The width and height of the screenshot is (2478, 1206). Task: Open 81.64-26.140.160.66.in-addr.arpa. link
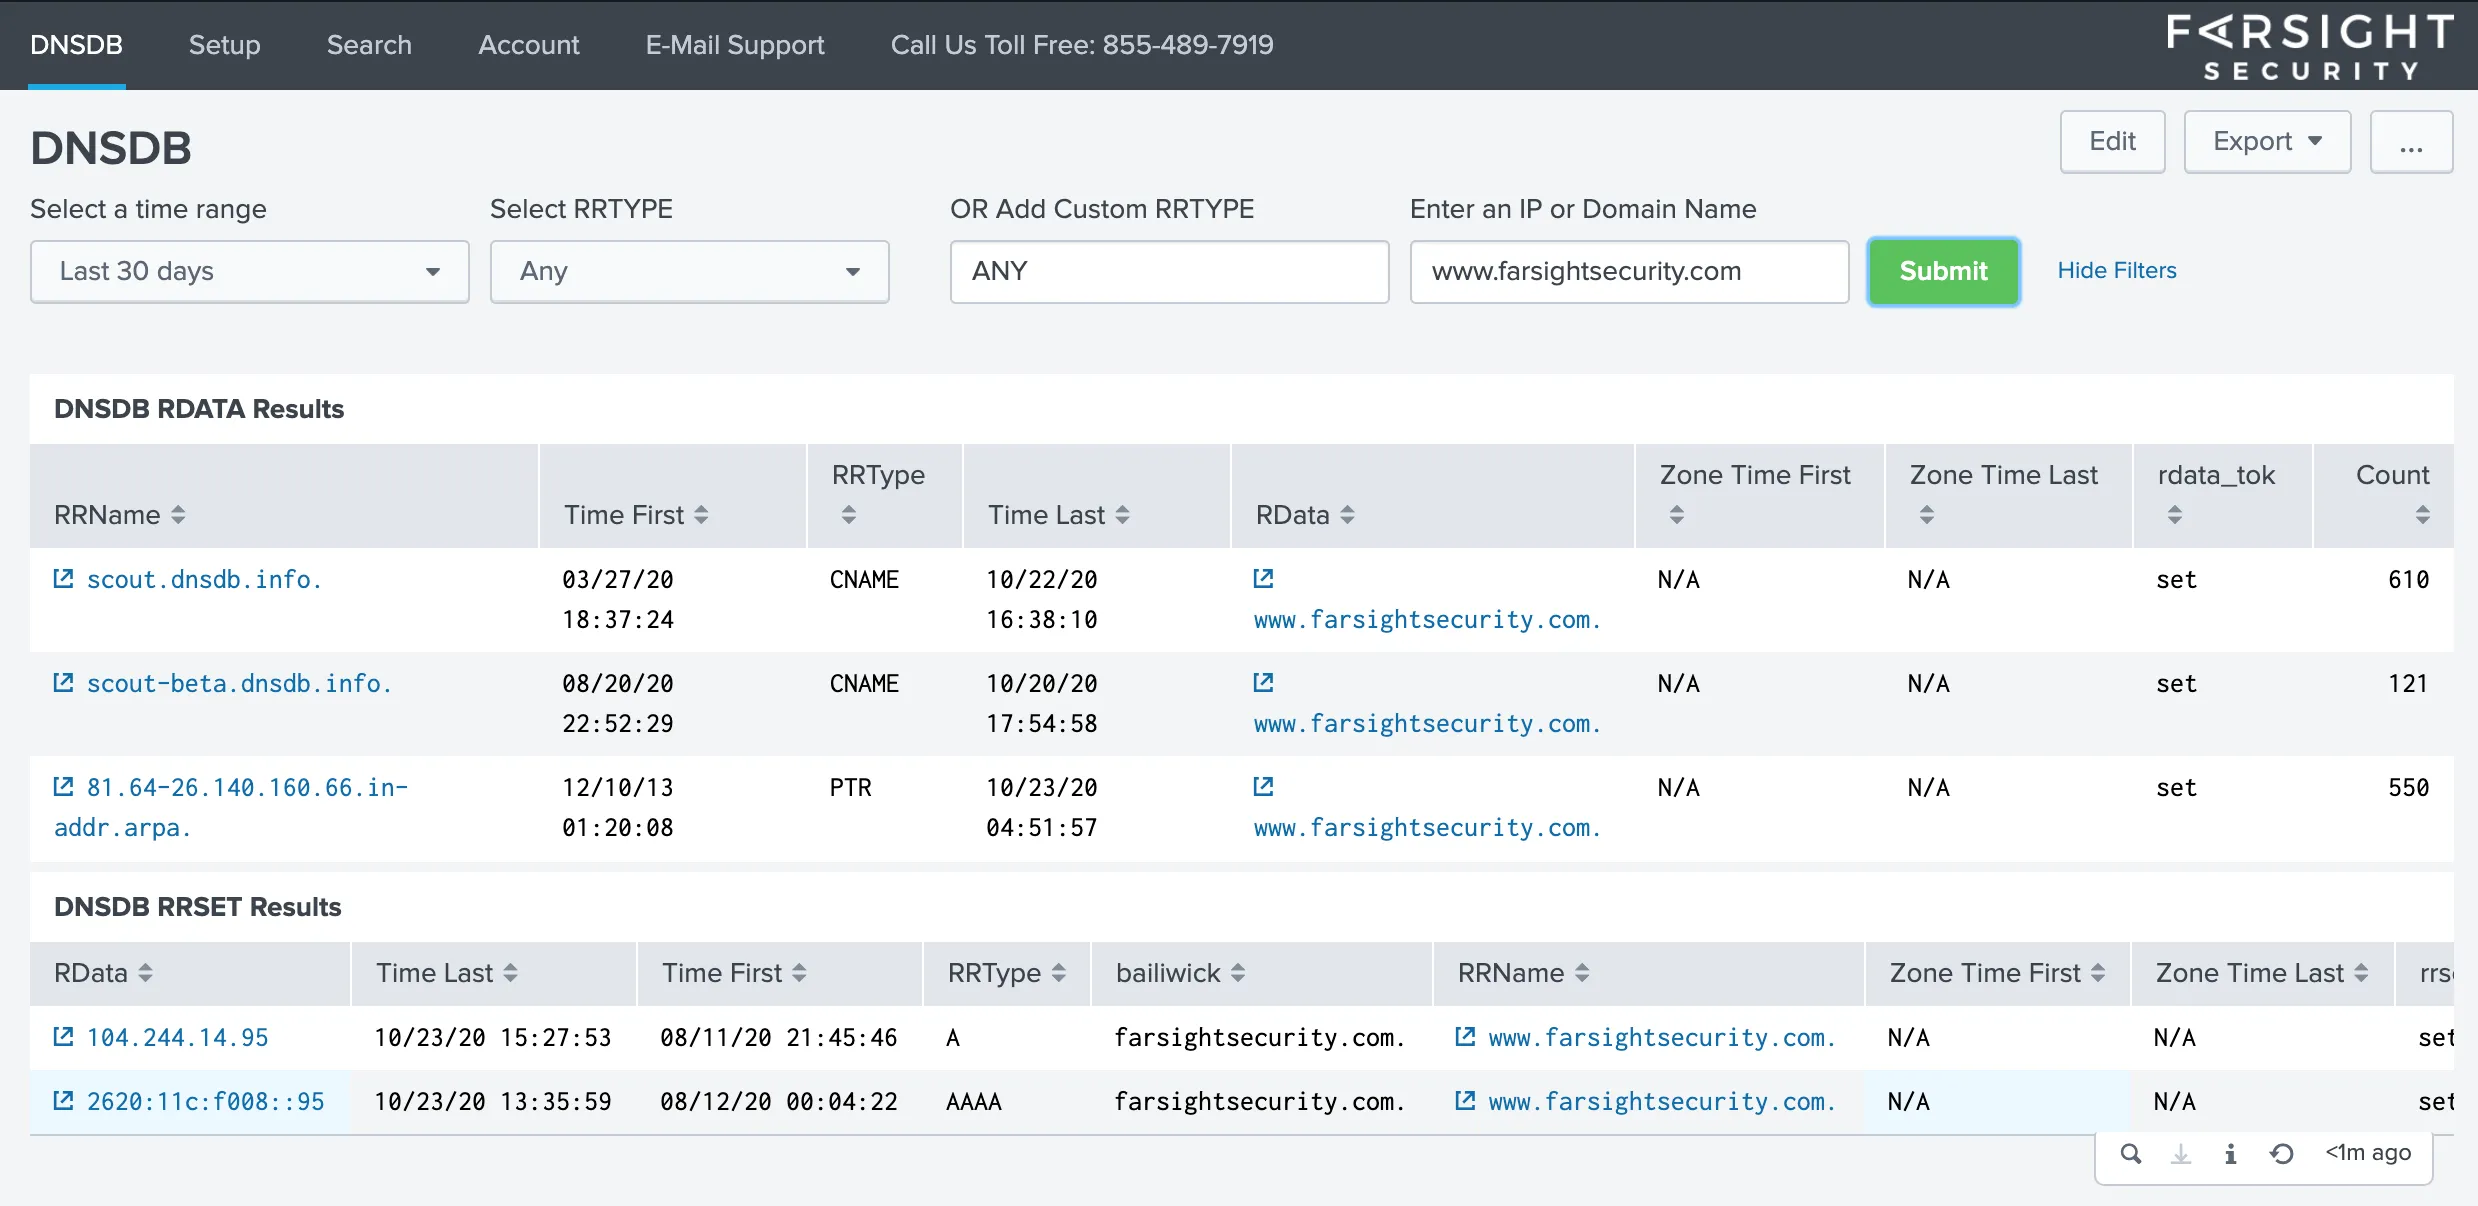tap(231, 808)
